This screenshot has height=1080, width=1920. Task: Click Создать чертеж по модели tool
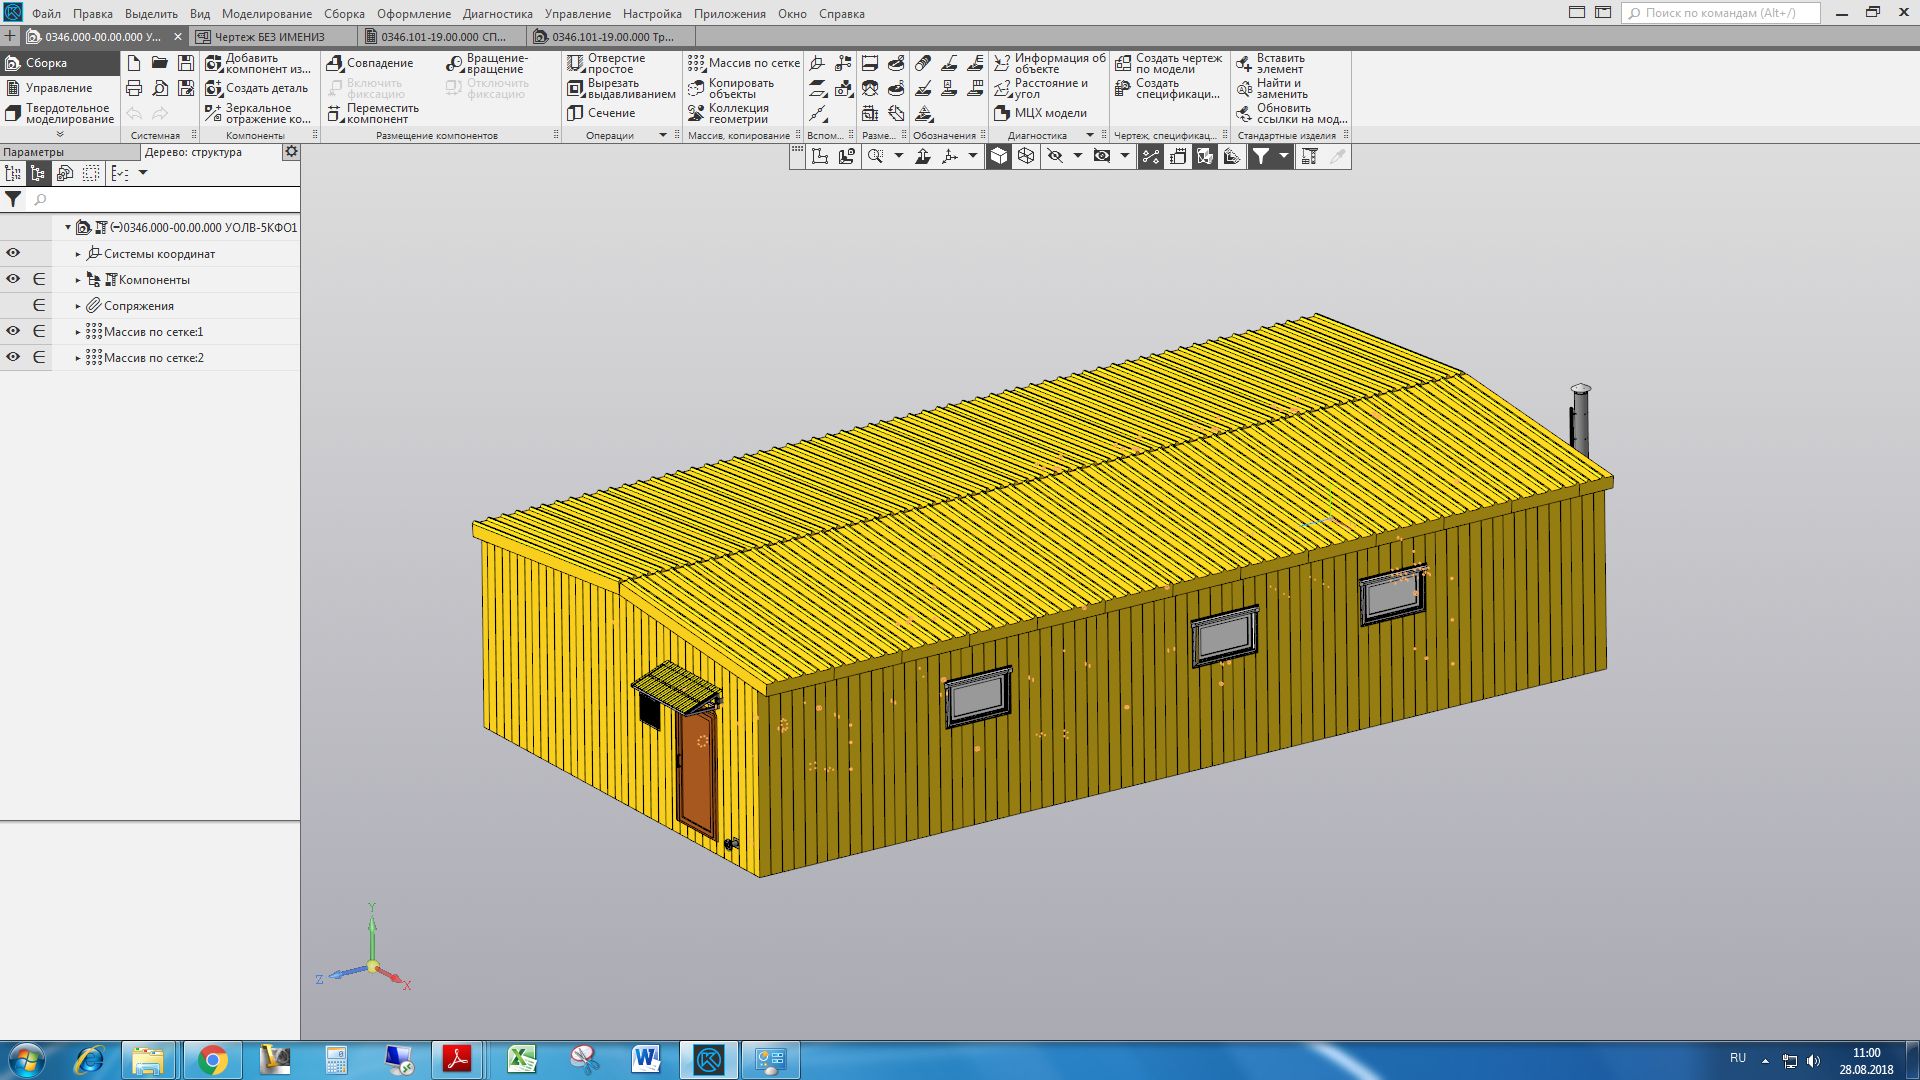pos(1168,63)
